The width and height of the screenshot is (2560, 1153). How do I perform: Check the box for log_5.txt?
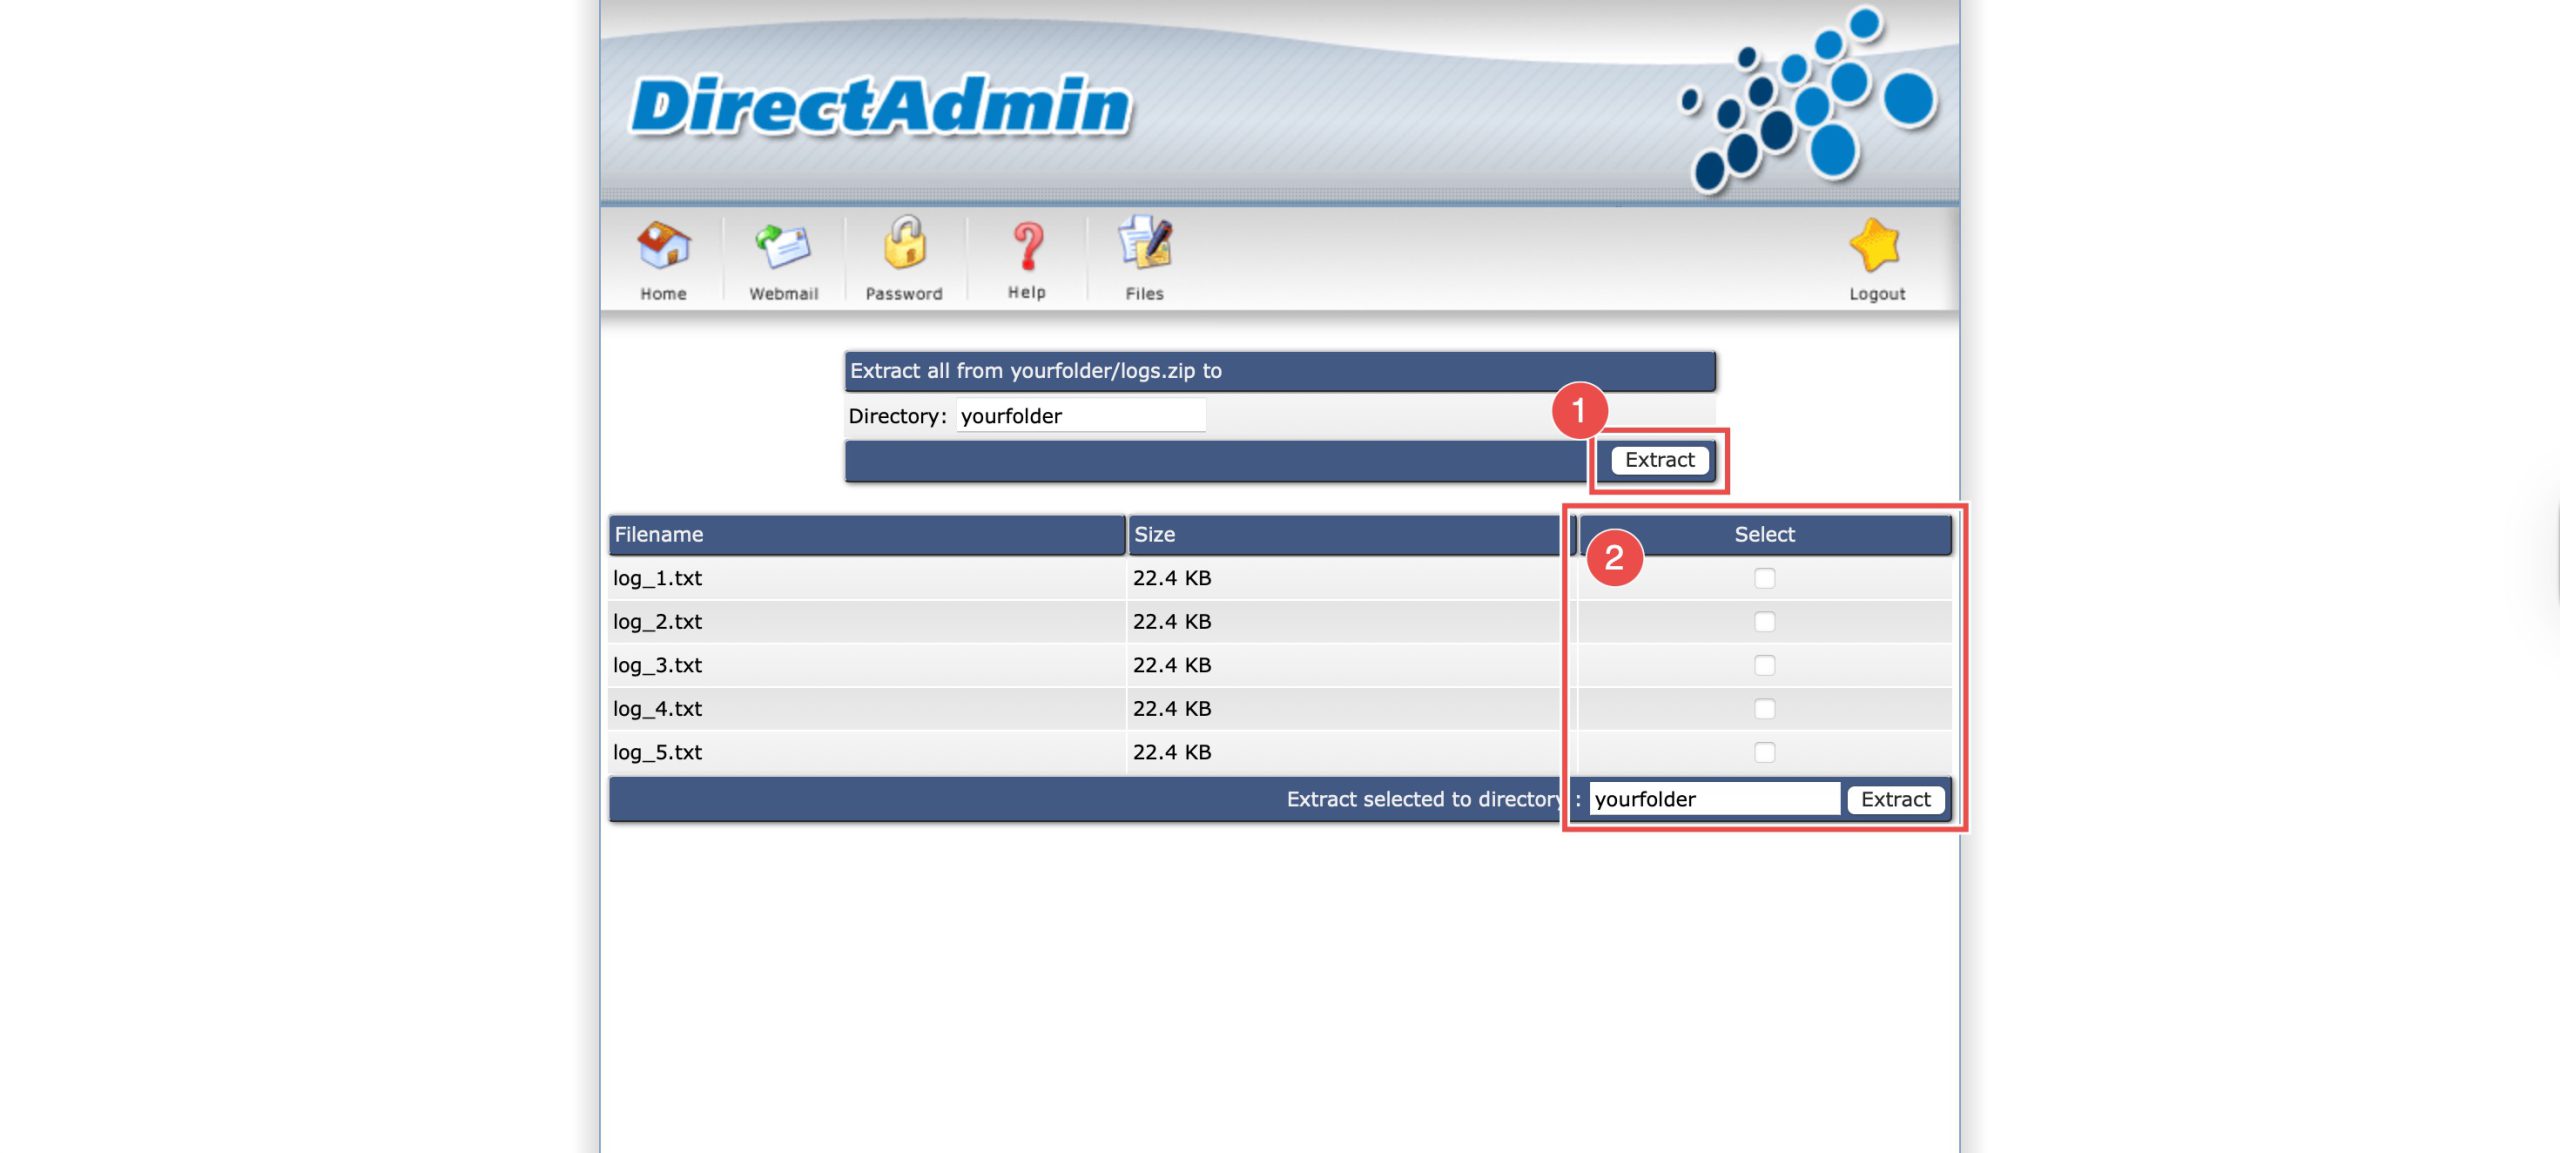pyautogui.click(x=1765, y=752)
